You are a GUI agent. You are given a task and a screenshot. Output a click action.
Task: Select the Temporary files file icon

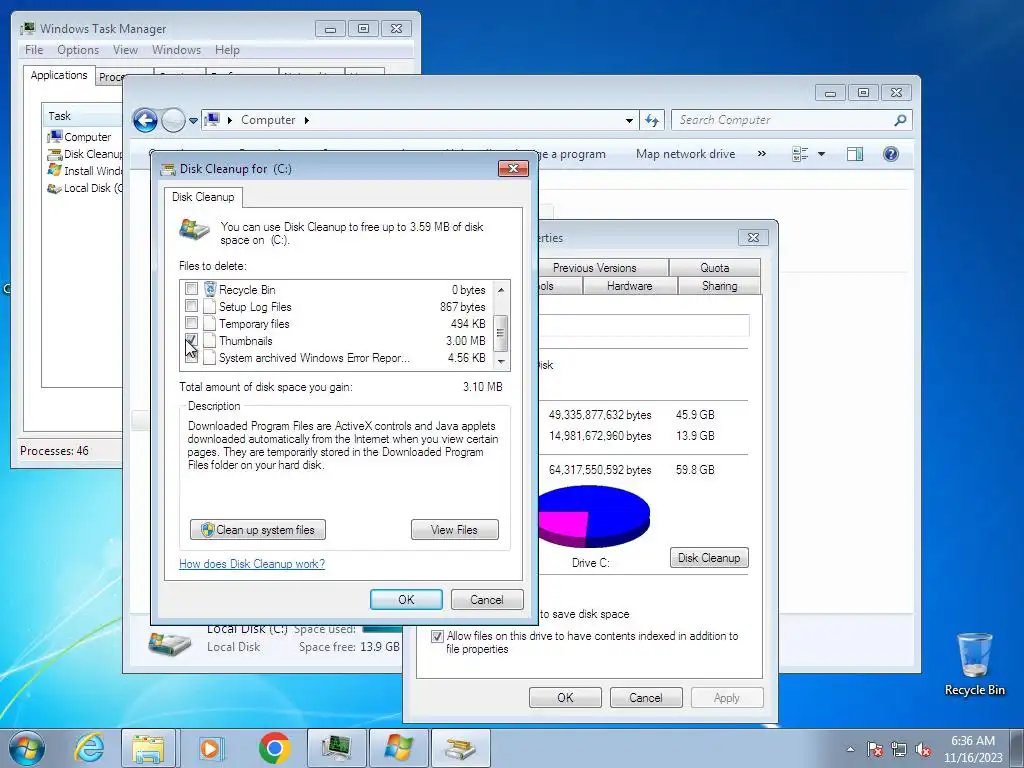pos(210,323)
